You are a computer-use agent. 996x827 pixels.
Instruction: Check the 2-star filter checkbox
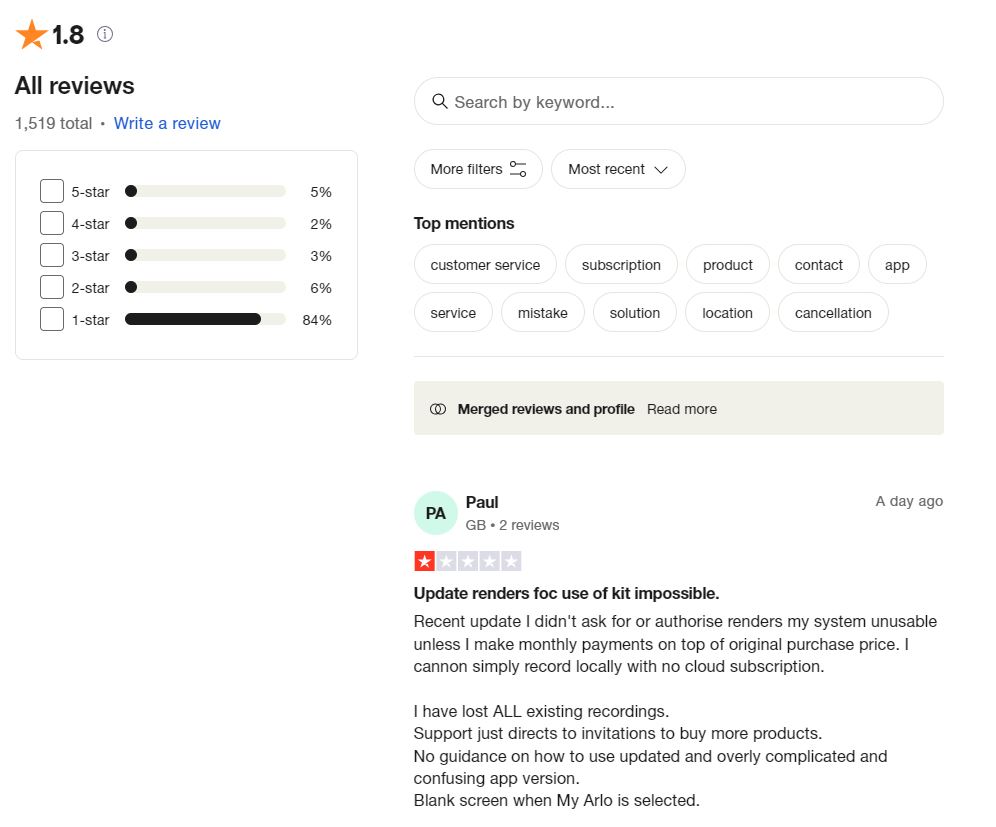[52, 287]
